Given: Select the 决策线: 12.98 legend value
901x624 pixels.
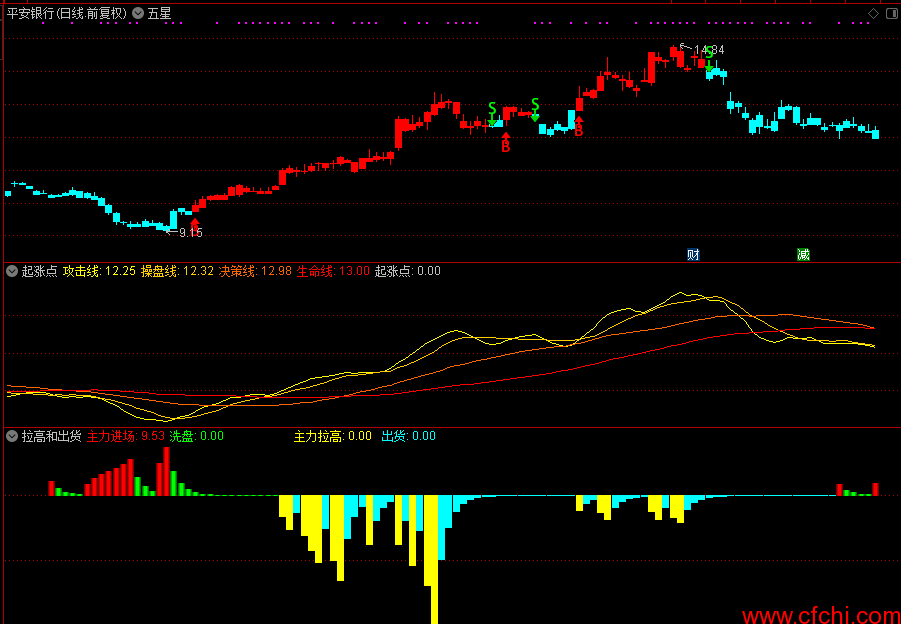Looking at the screenshot, I should point(255,272).
